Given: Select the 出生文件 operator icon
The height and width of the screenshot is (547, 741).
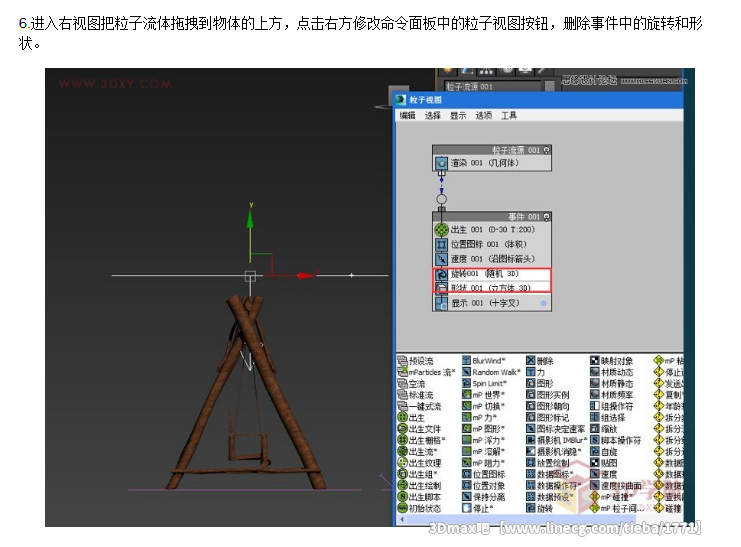Looking at the screenshot, I should click(x=402, y=429).
